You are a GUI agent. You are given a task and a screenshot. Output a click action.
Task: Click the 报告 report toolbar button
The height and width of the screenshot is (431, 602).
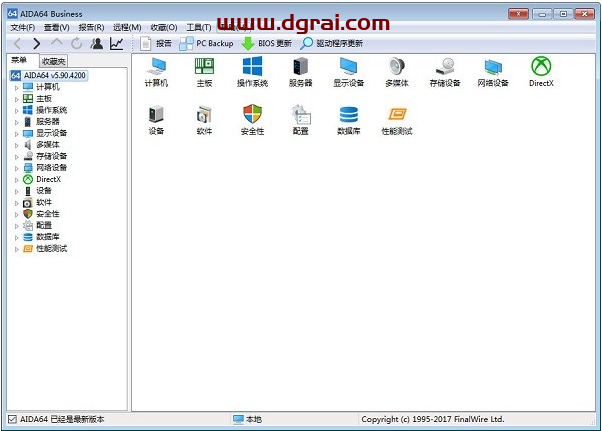[156, 43]
